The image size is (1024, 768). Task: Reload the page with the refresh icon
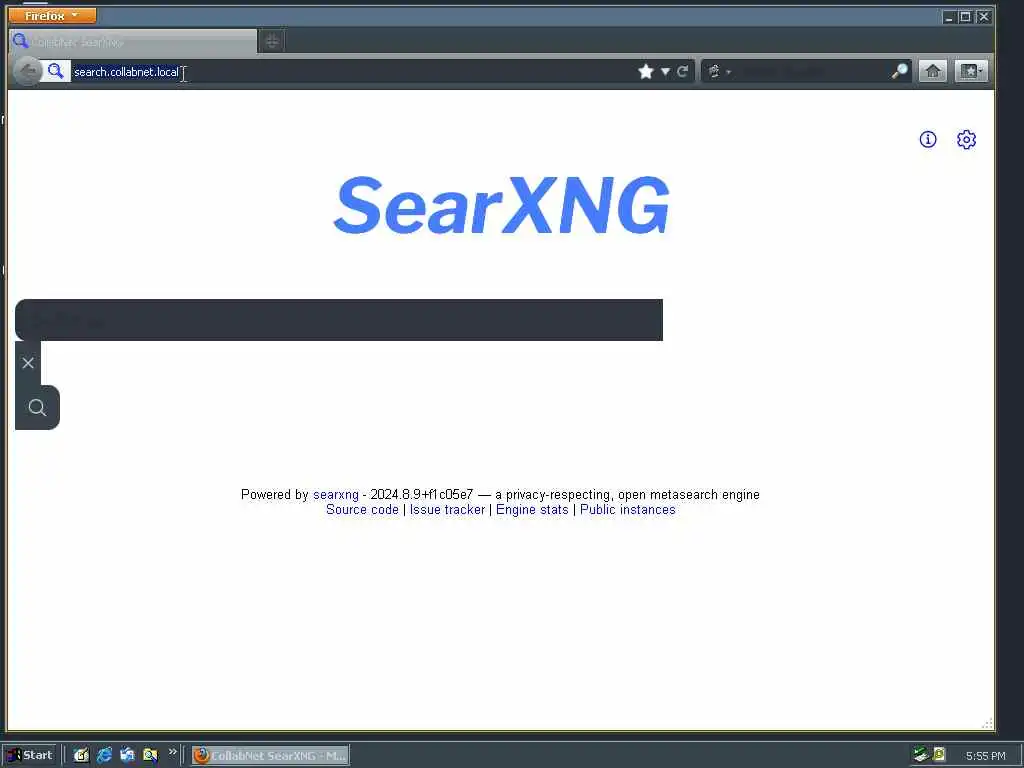pyautogui.click(x=682, y=72)
